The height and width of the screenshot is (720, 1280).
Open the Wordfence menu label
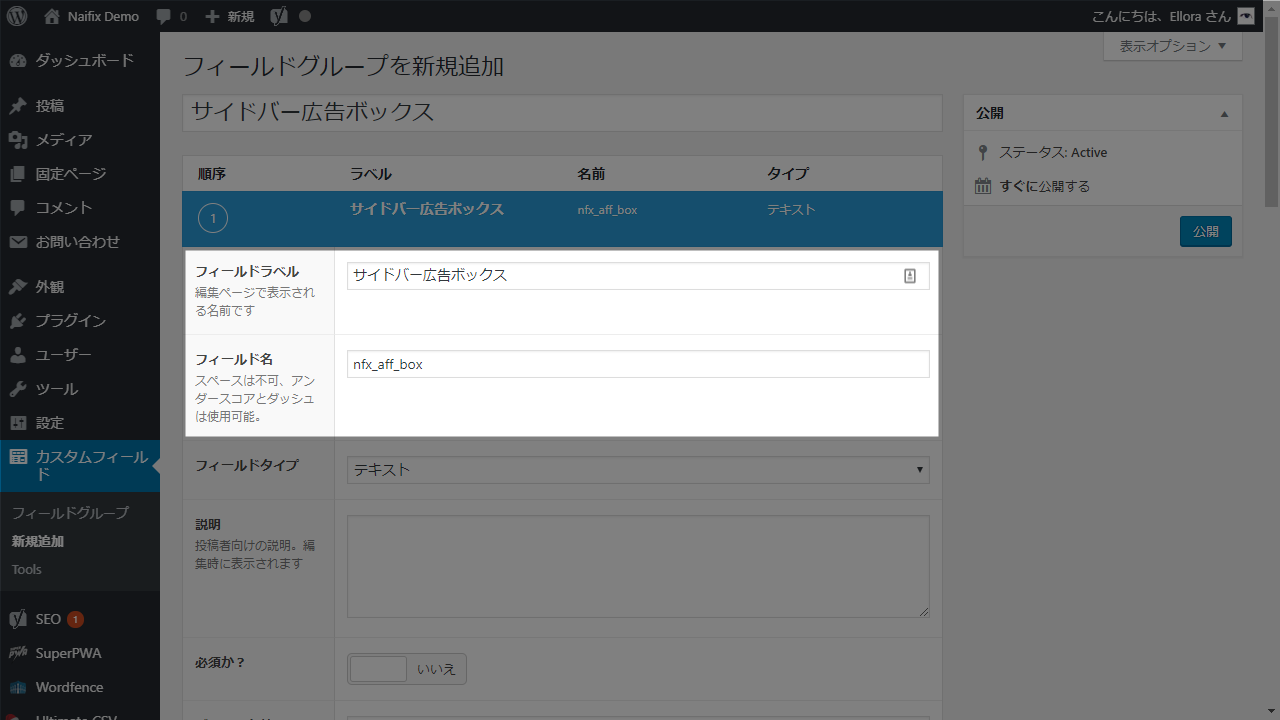tap(69, 687)
